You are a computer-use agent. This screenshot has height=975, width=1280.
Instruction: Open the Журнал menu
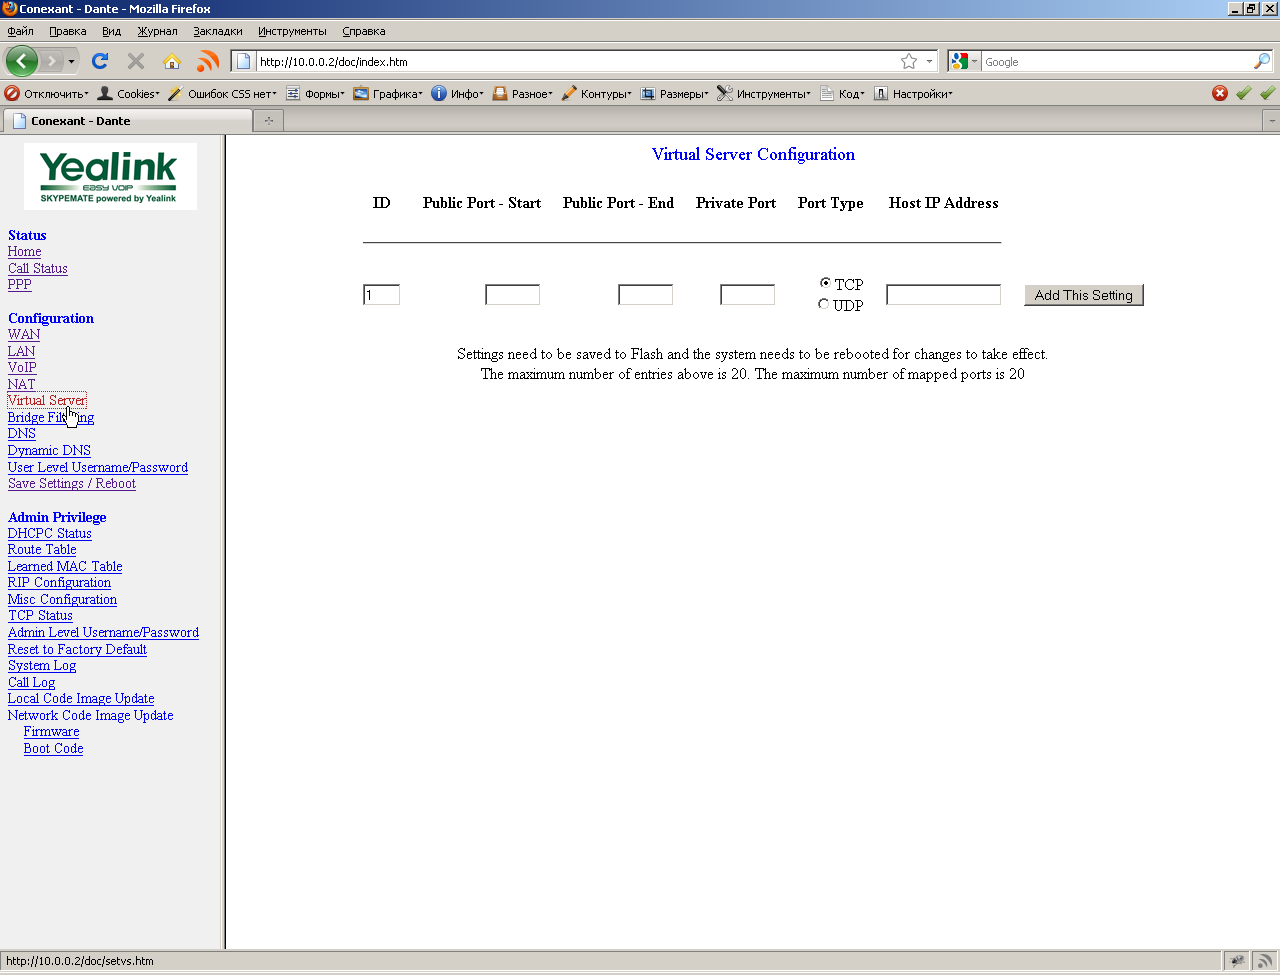157,31
